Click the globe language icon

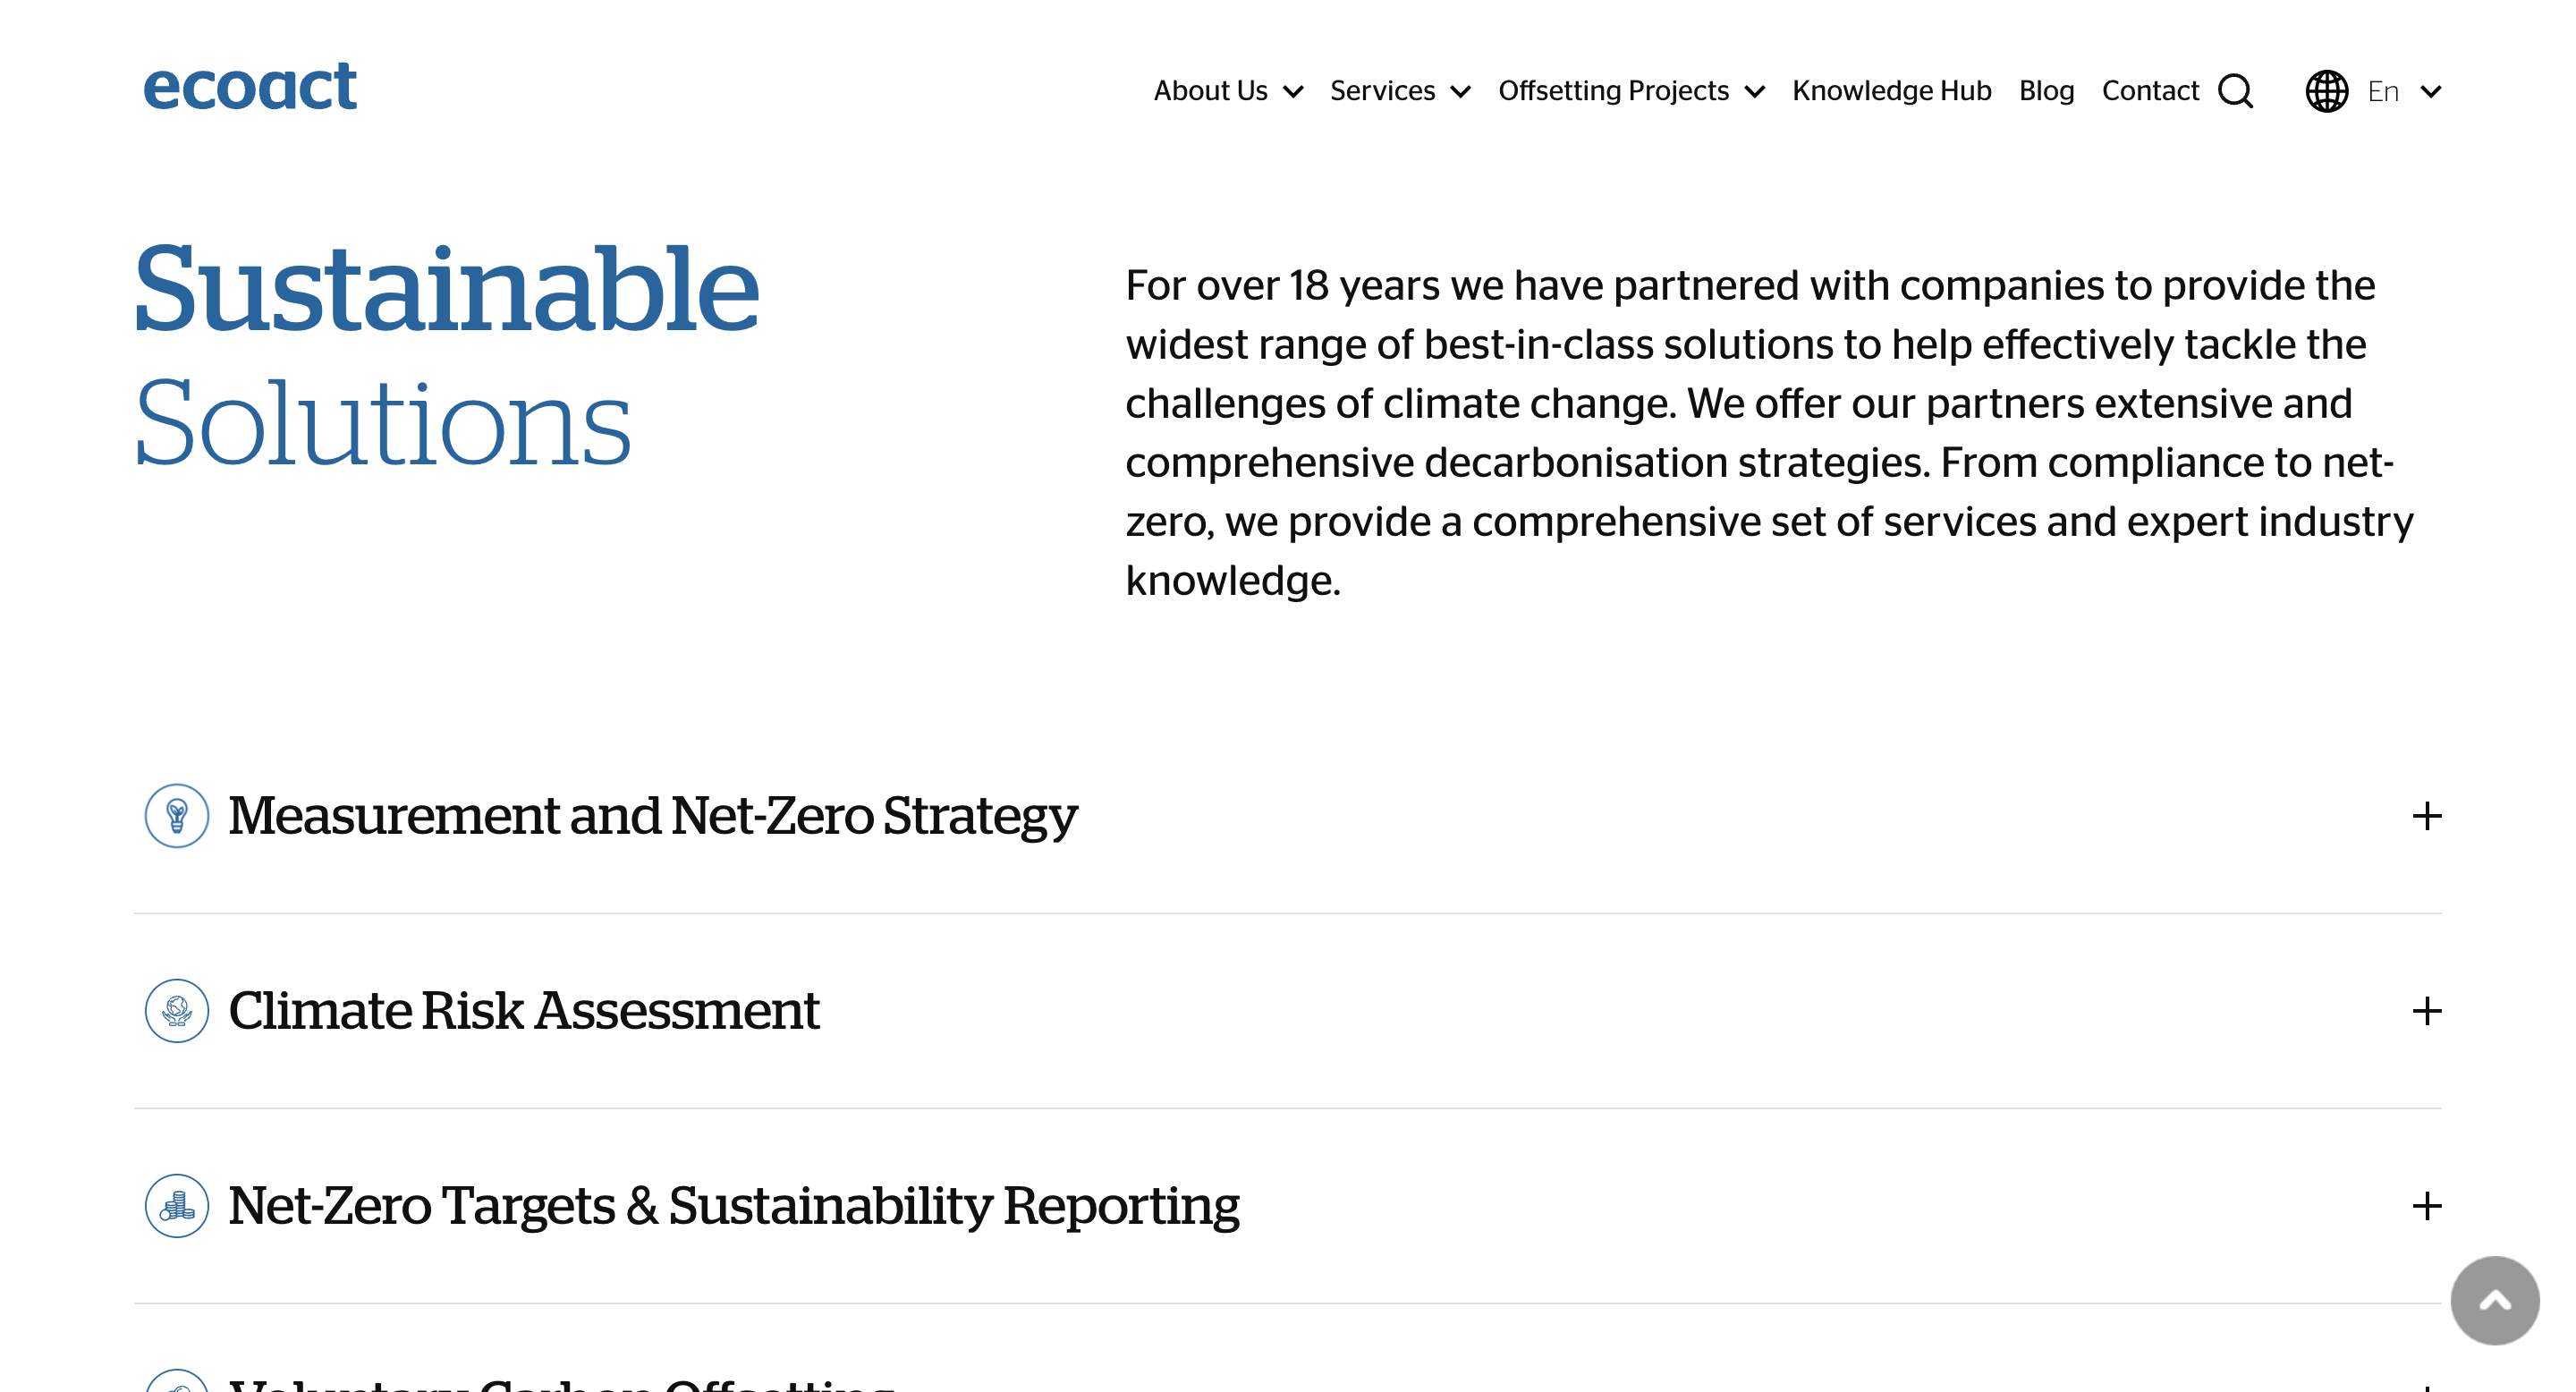pos(2327,91)
